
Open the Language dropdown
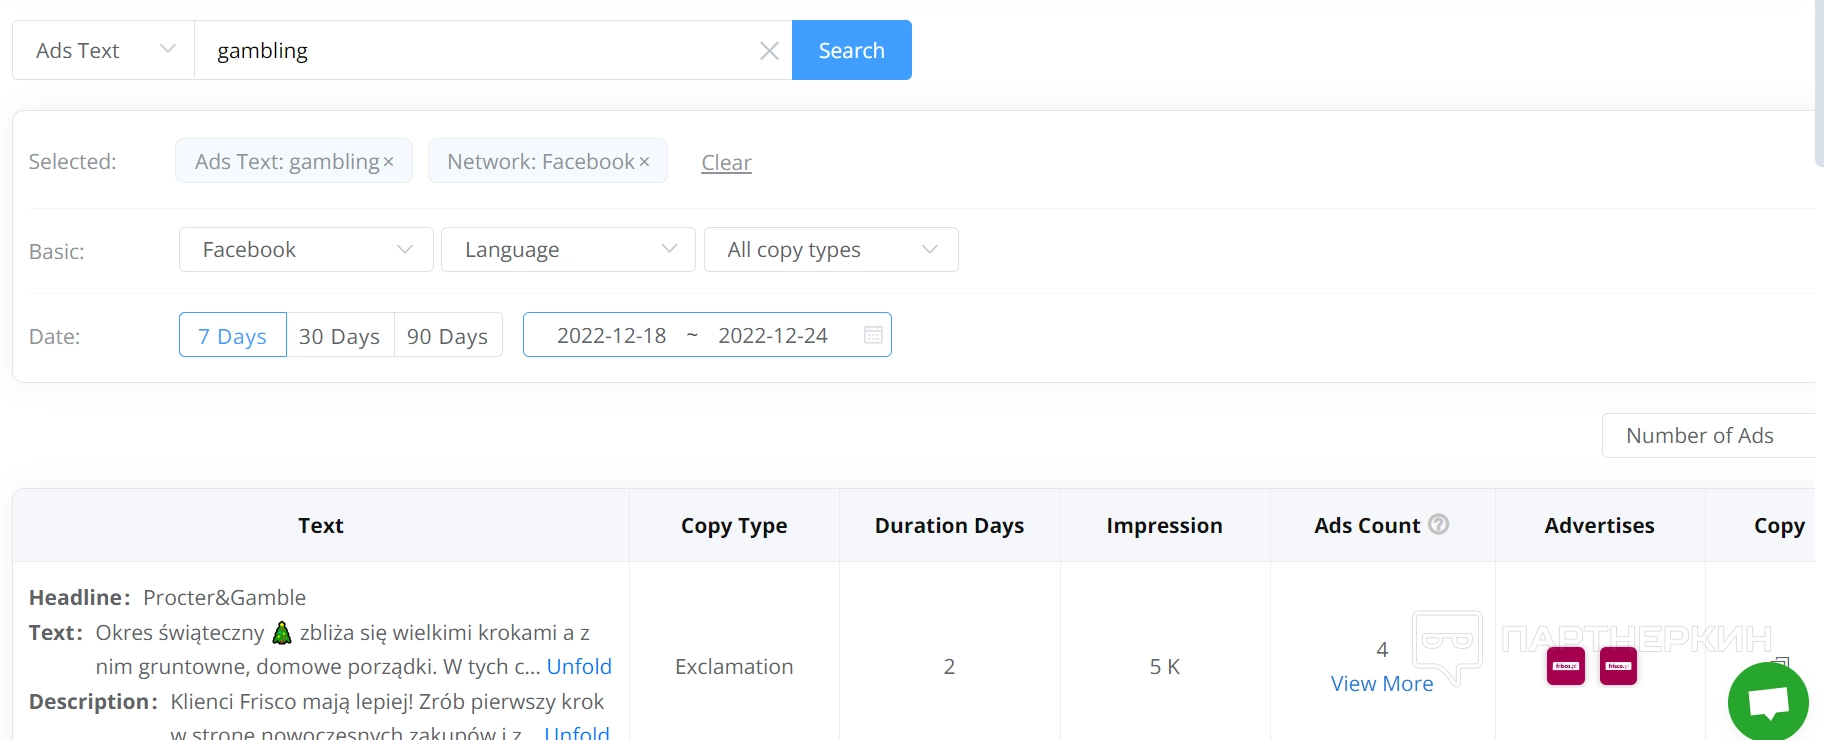[x=568, y=250]
